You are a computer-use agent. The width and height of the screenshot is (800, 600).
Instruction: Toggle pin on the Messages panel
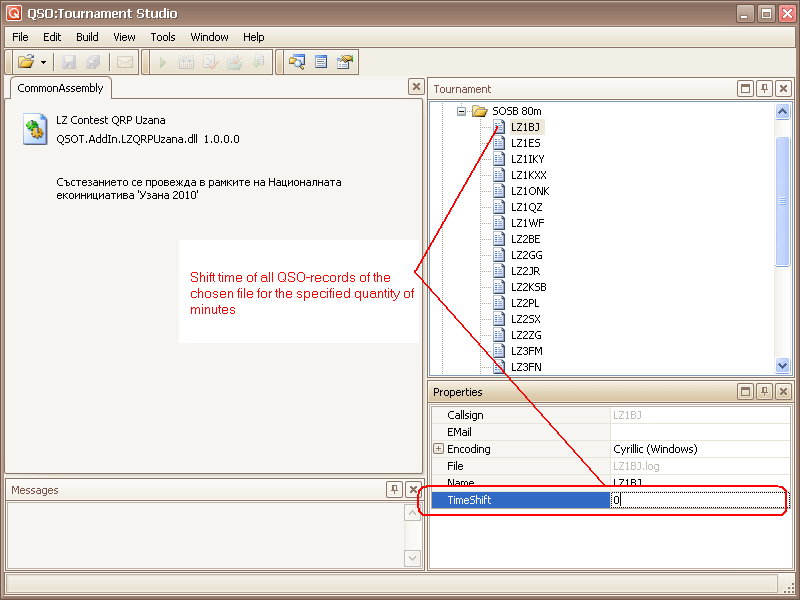(x=395, y=490)
